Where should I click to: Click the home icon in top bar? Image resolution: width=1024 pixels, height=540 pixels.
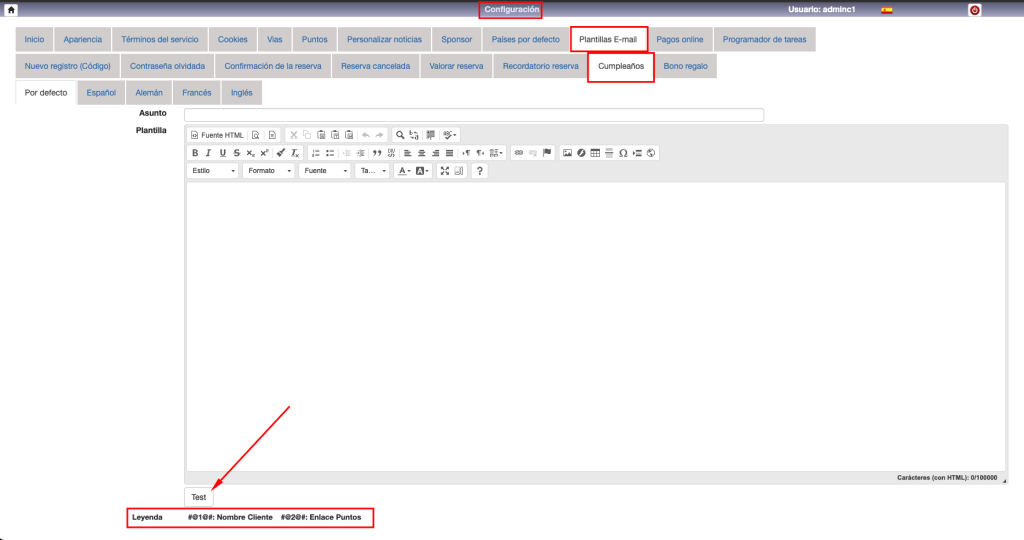click(x=11, y=10)
